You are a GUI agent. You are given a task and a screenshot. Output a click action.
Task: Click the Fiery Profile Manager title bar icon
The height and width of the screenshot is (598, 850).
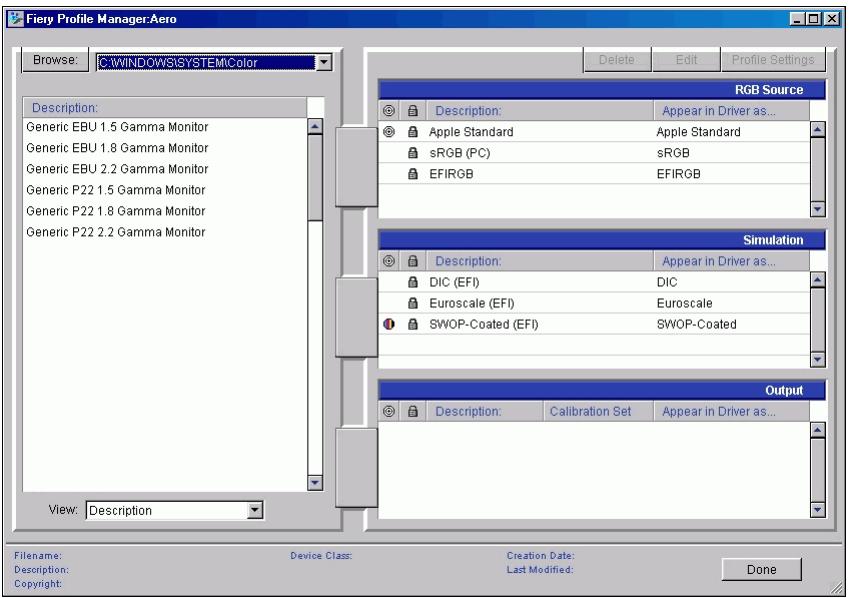click(16, 19)
